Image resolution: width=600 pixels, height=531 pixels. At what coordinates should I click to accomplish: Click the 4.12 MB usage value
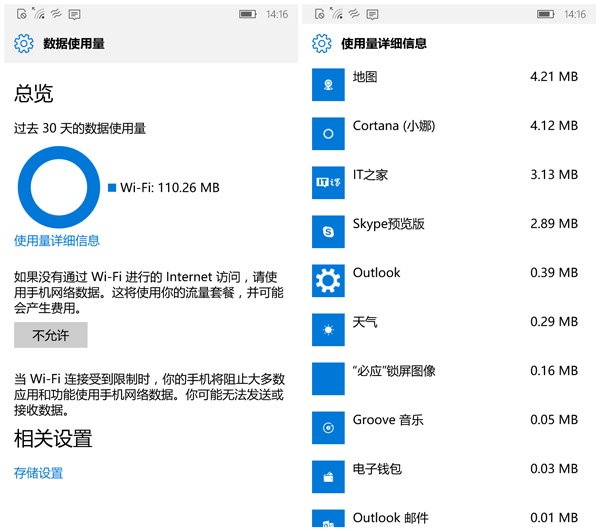tap(554, 125)
